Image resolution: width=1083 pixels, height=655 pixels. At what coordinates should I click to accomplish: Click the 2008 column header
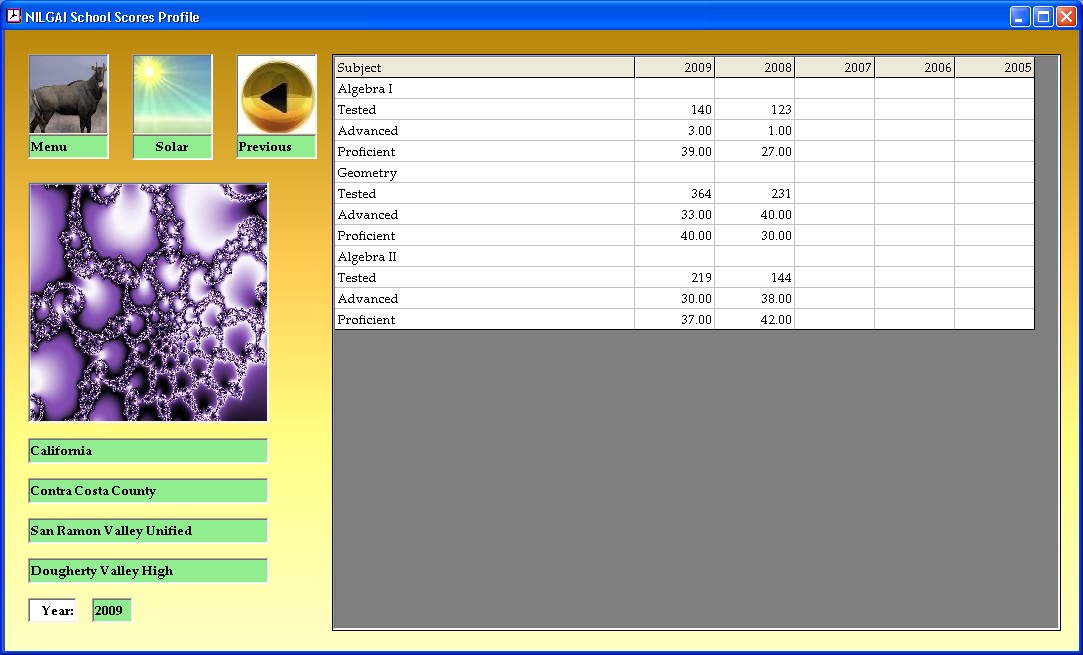point(755,68)
